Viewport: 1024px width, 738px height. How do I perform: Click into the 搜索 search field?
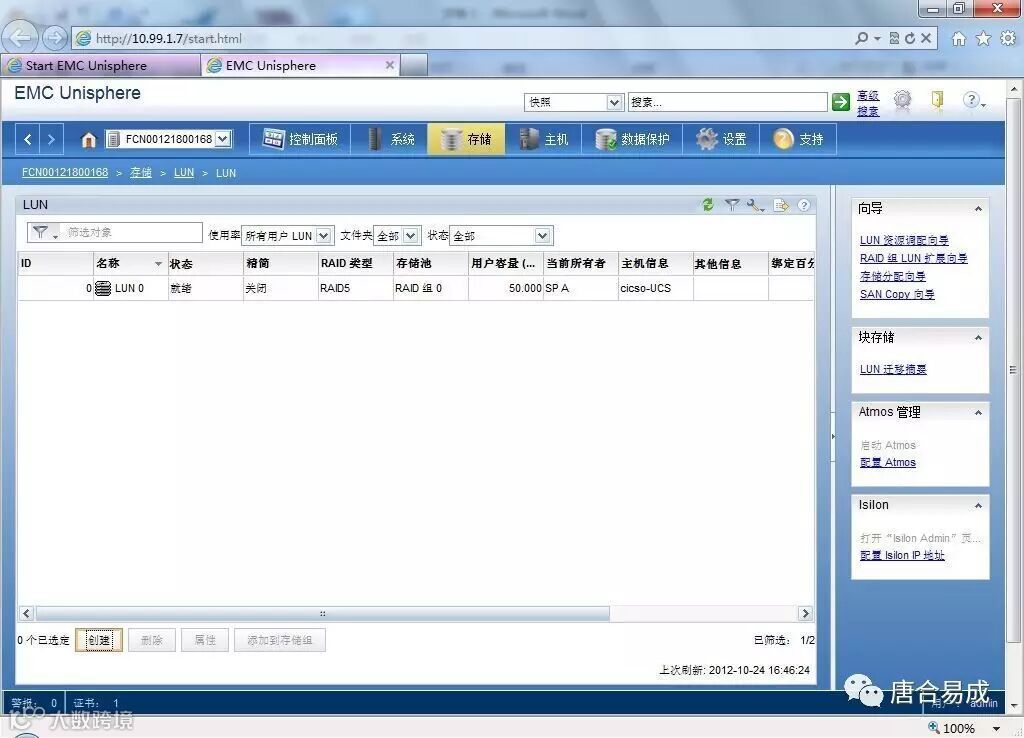click(728, 103)
